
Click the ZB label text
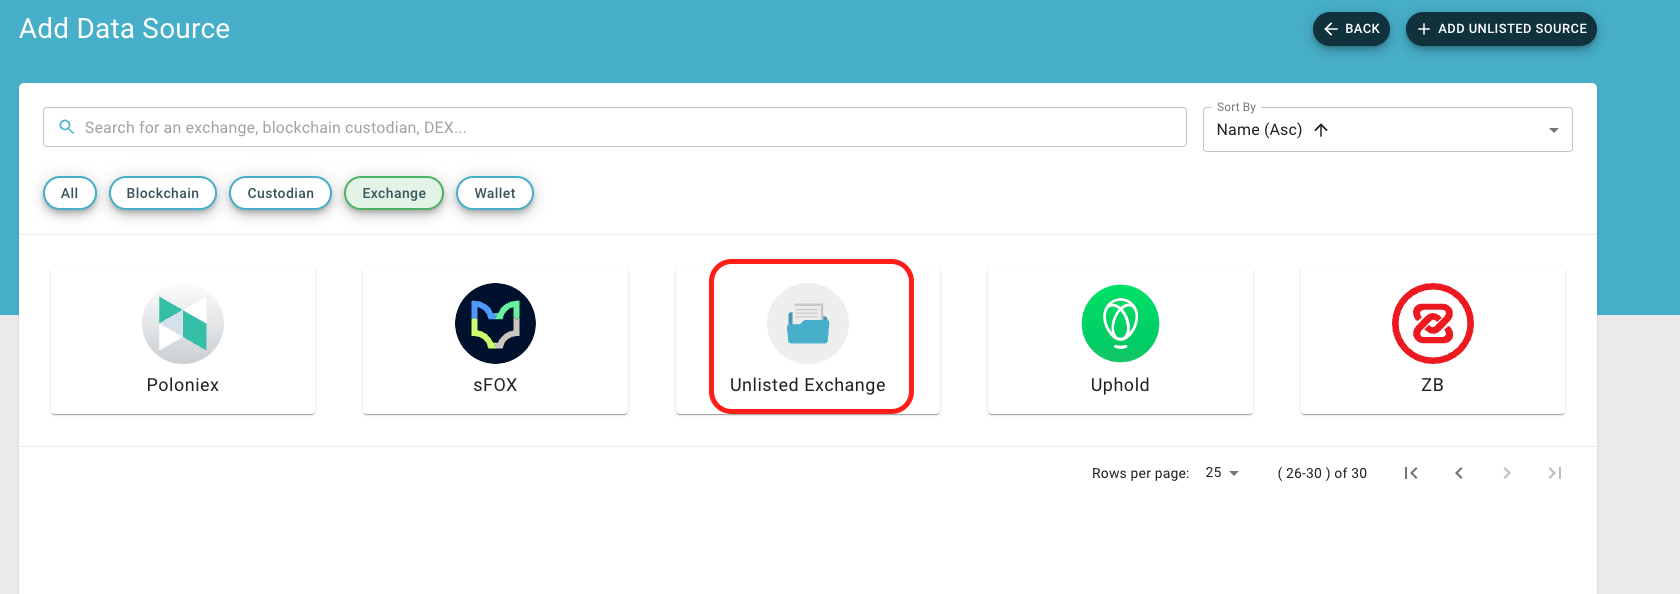click(x=1433, y=385)
